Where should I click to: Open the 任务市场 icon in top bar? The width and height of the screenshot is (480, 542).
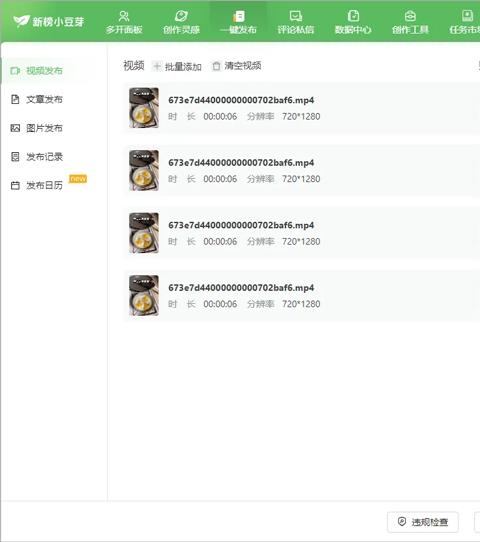467,16
